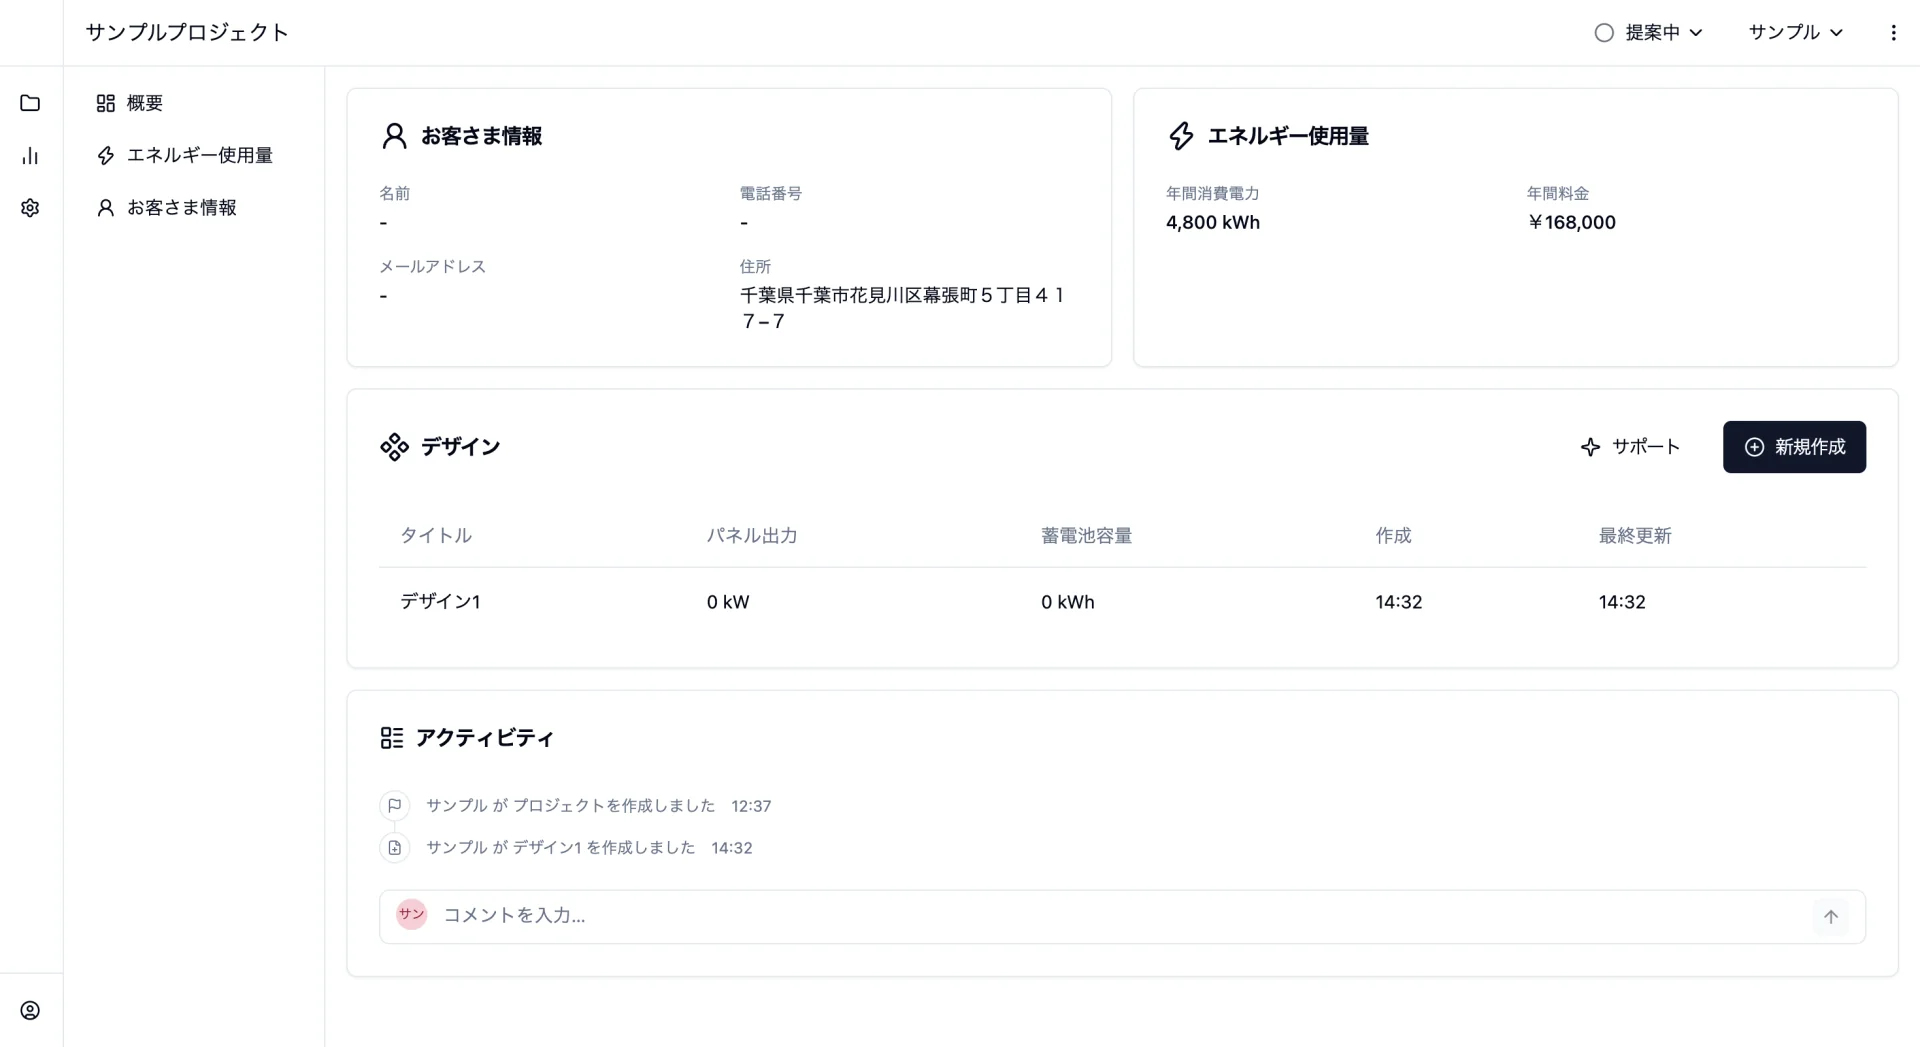Viewport: 1920px width, 1047px height.
Task: Click the plus circle icon in 新規作成
Action: click(x=1754, y=447)
